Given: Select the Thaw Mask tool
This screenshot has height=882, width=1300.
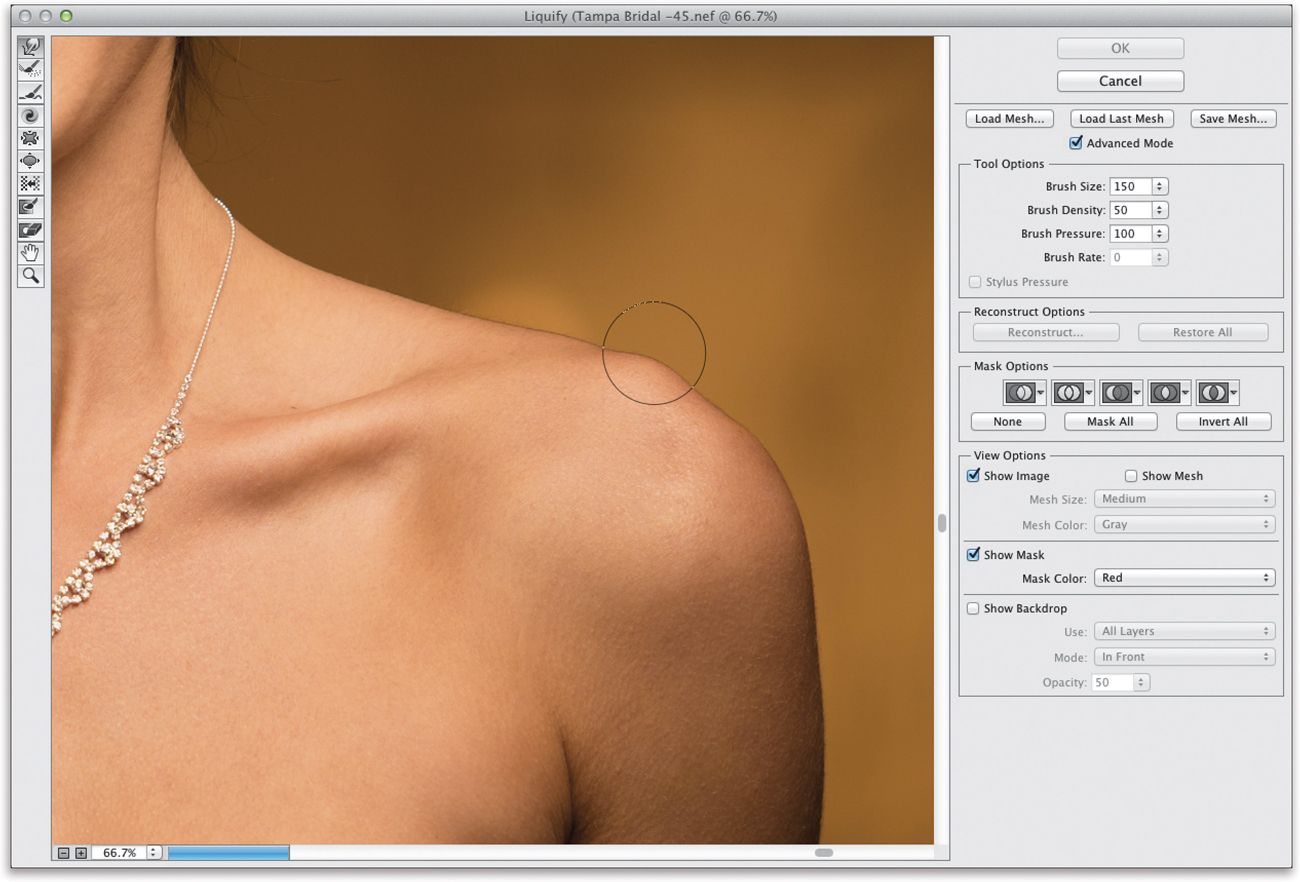Looking at the screenshot, I should 31,230.
